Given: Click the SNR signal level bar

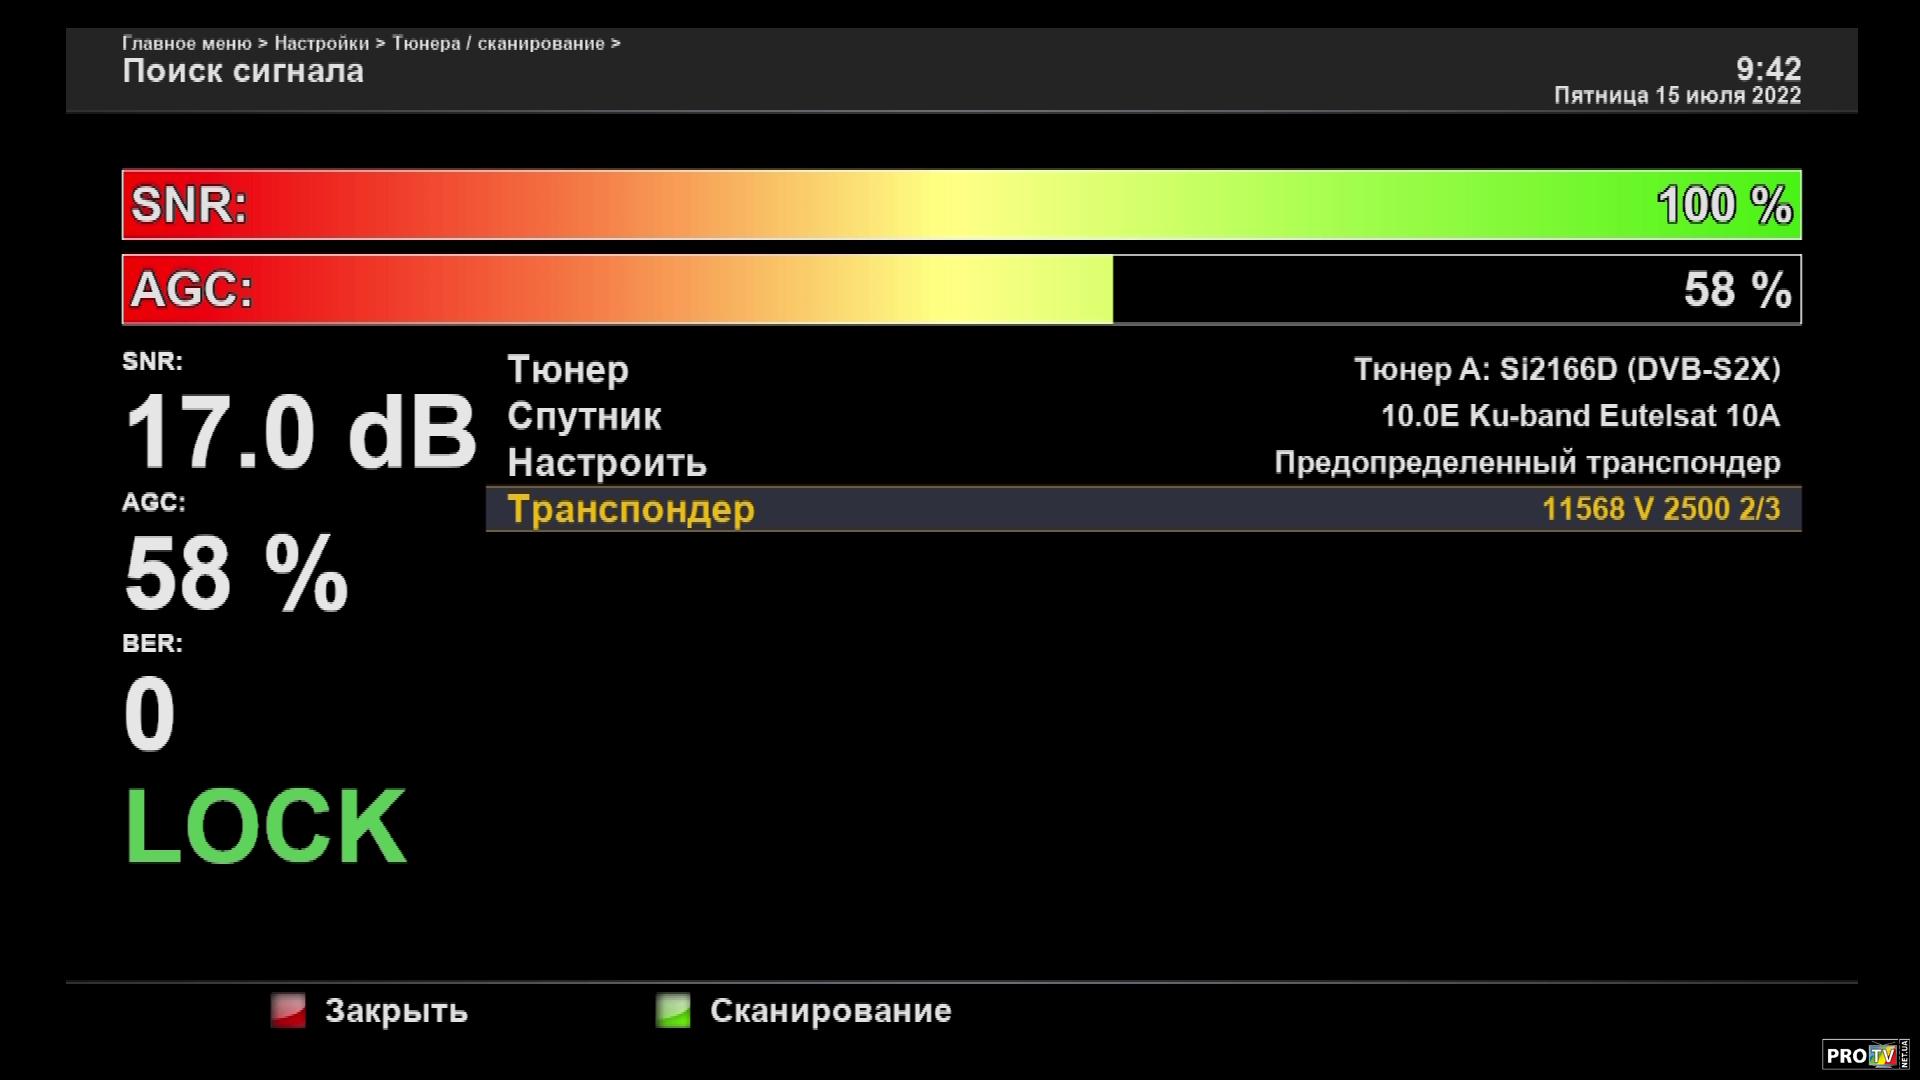Looking at the screenshot, I should pyautogui.click(x=960, y=205).
